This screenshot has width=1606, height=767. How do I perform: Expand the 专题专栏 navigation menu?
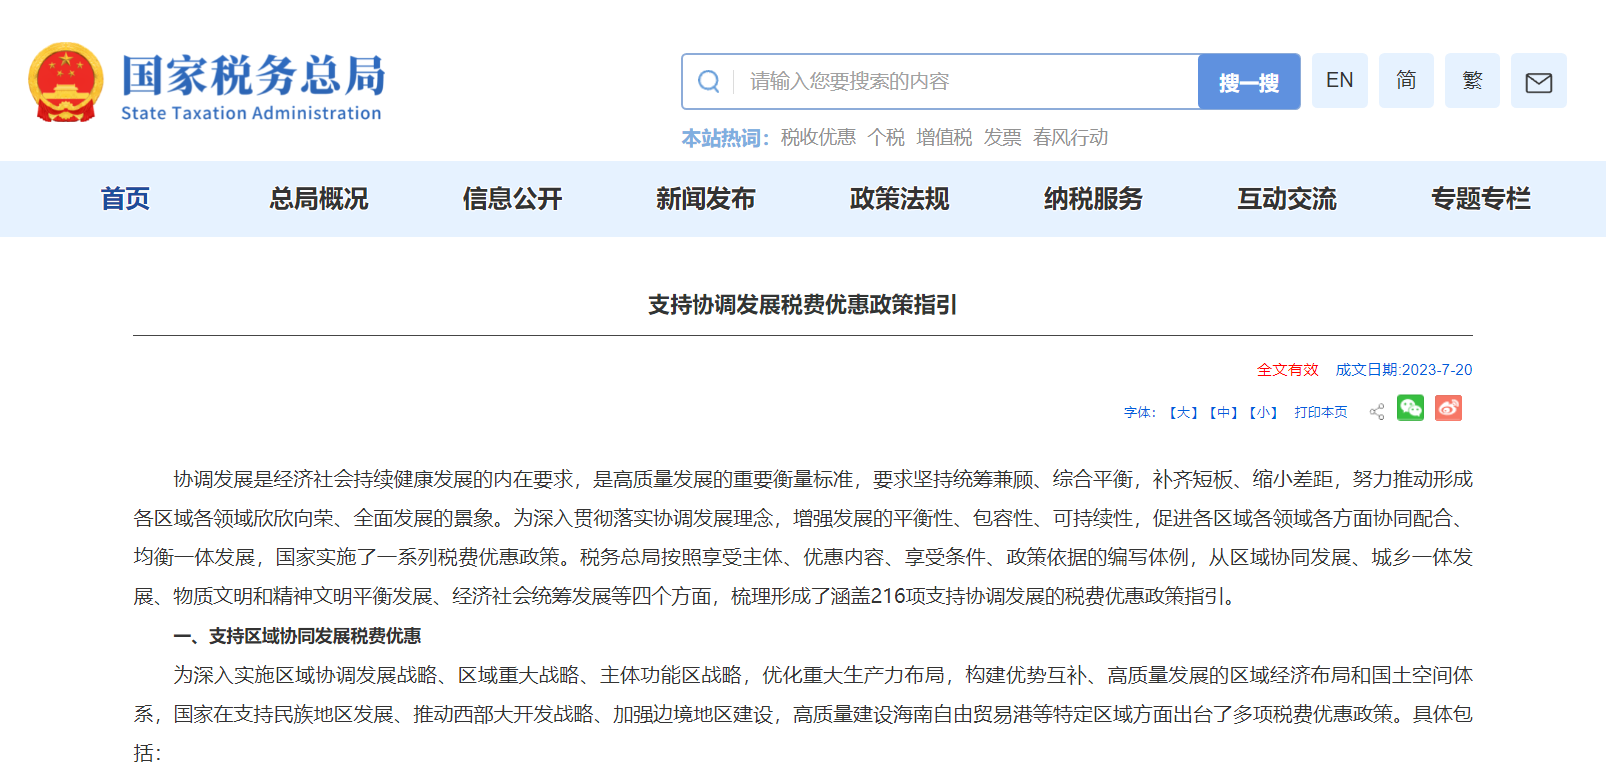click(x=1480, y=199)
